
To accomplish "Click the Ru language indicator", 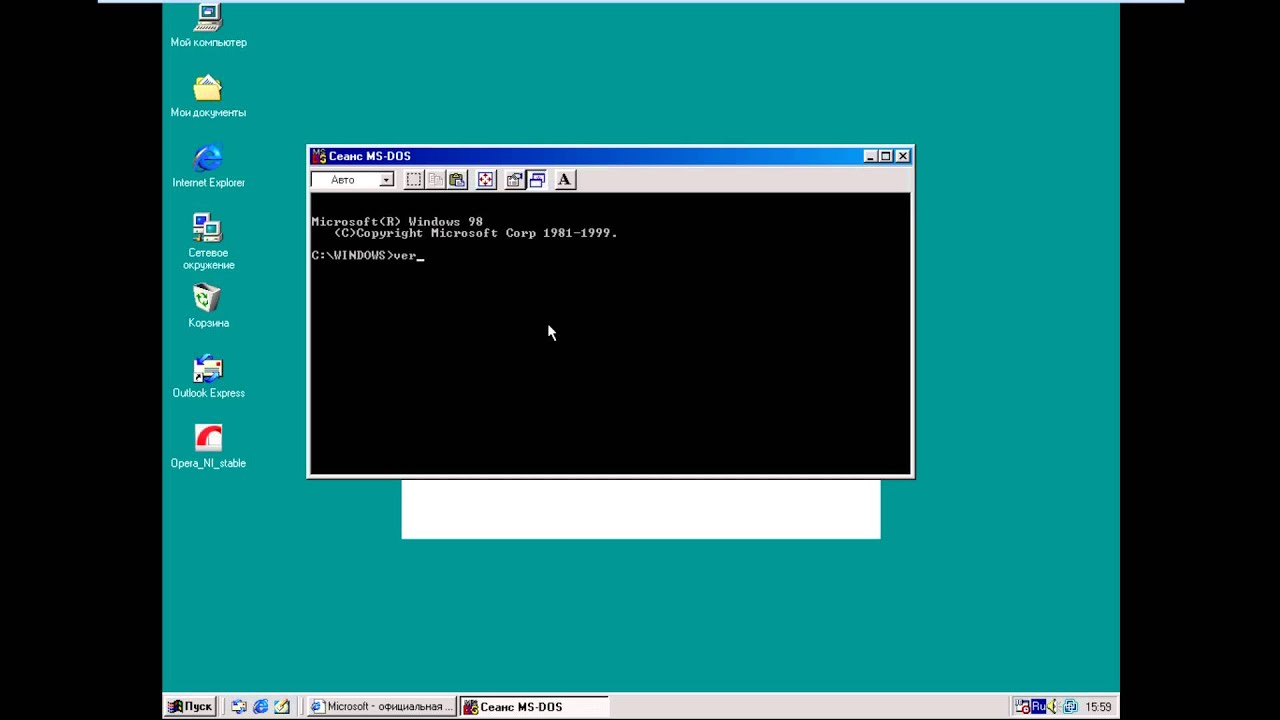I will click(x=1038, y=707).
